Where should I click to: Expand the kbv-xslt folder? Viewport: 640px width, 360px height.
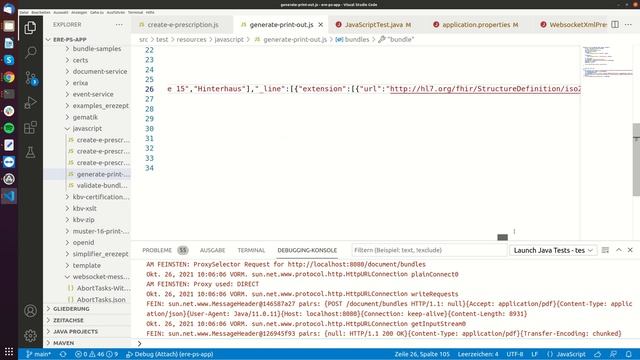(84, 208)
